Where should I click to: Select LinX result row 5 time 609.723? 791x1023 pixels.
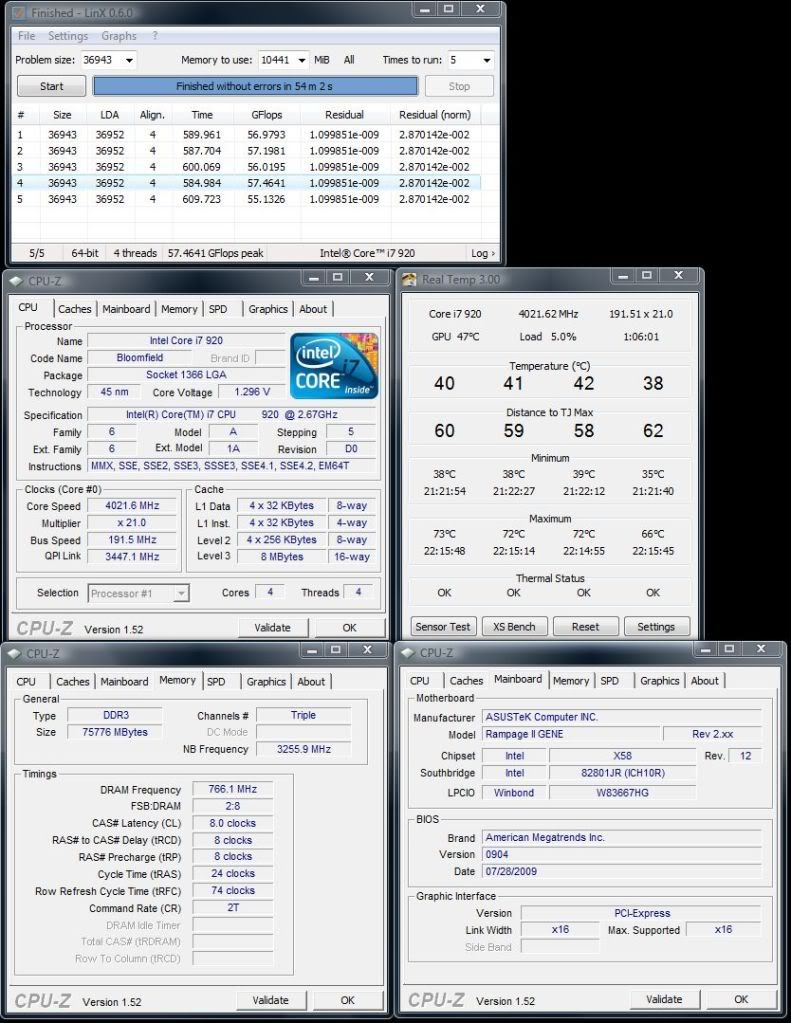[x=202, y=199]
